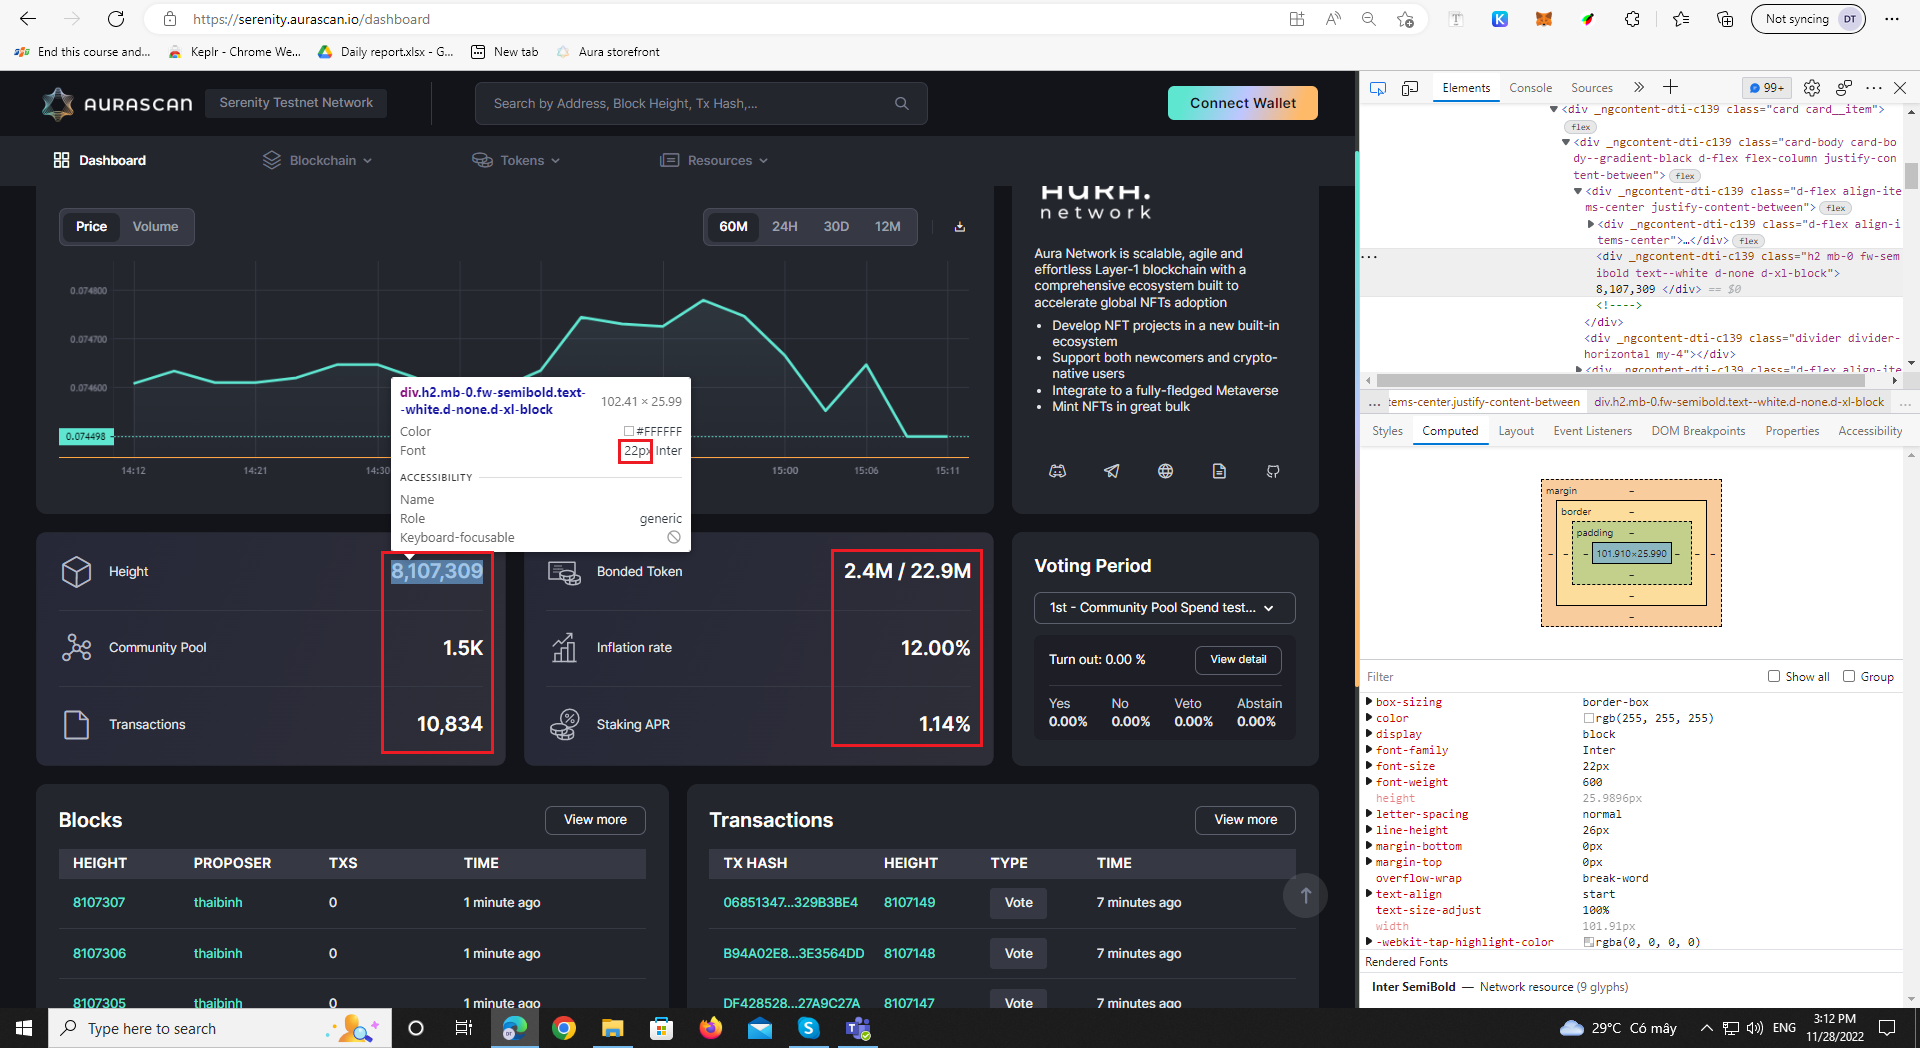Check the Group checkbox in Computed panel
Image resolution: width=1920 pixels, height=1048 pixels.
[x=1850, y=676]
